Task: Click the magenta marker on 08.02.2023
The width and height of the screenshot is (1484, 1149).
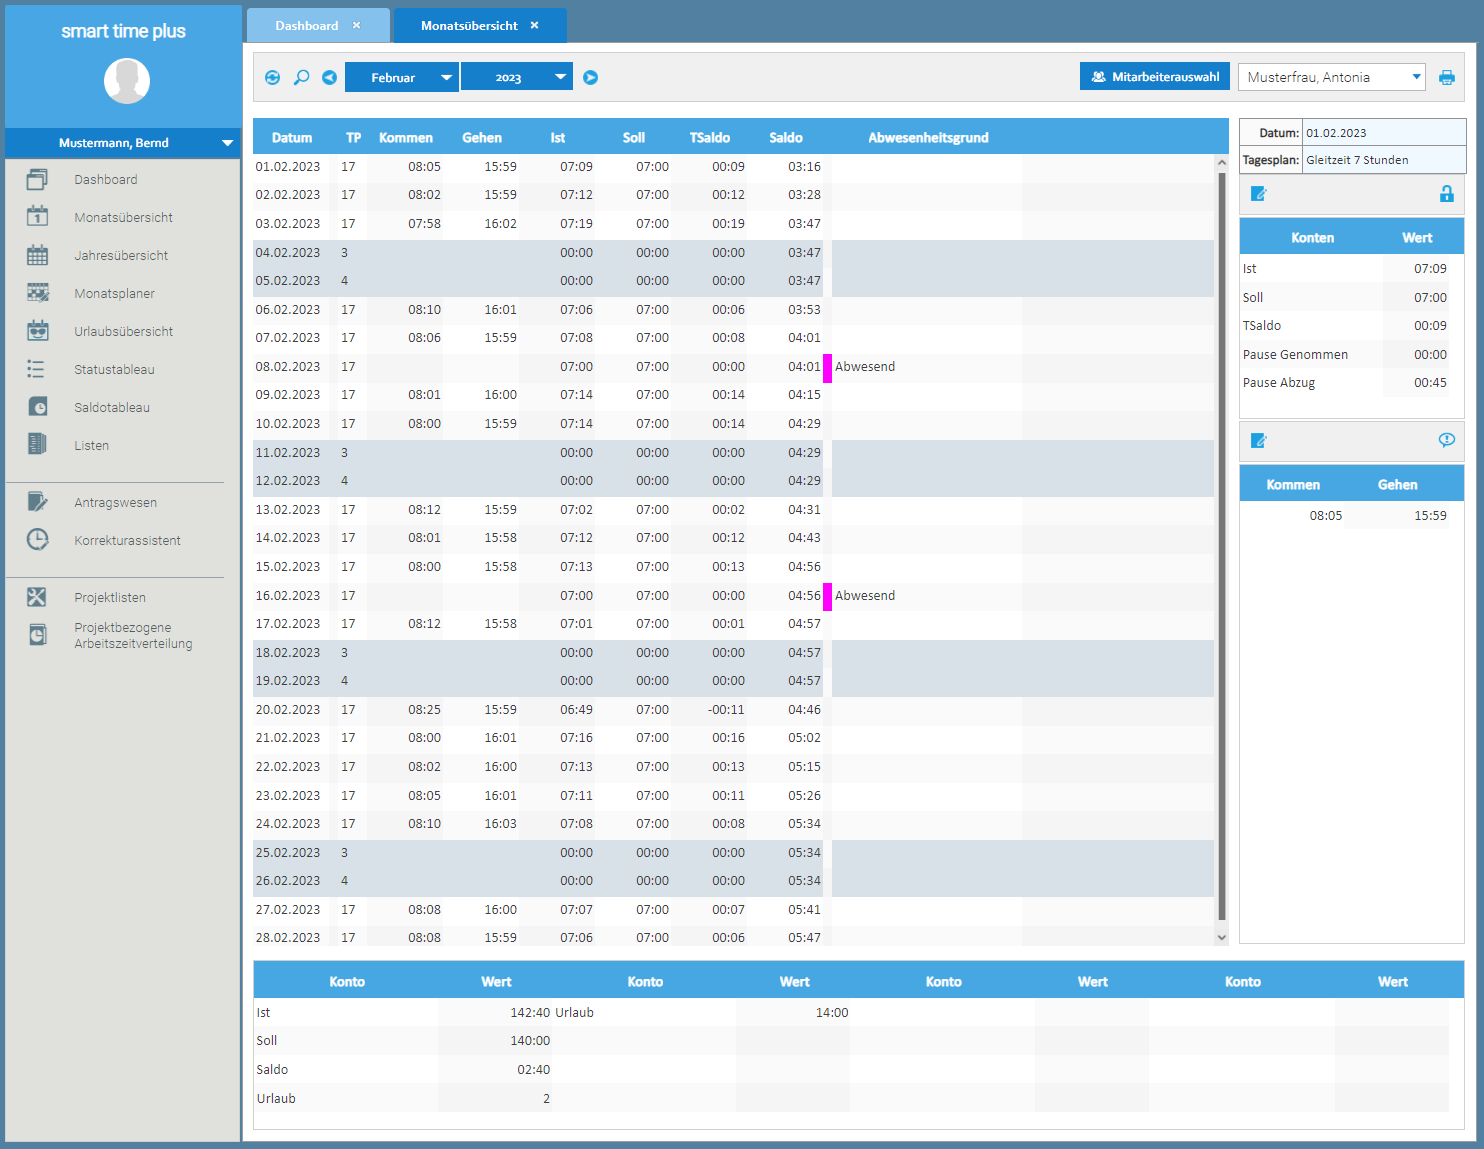Action: 827,367
